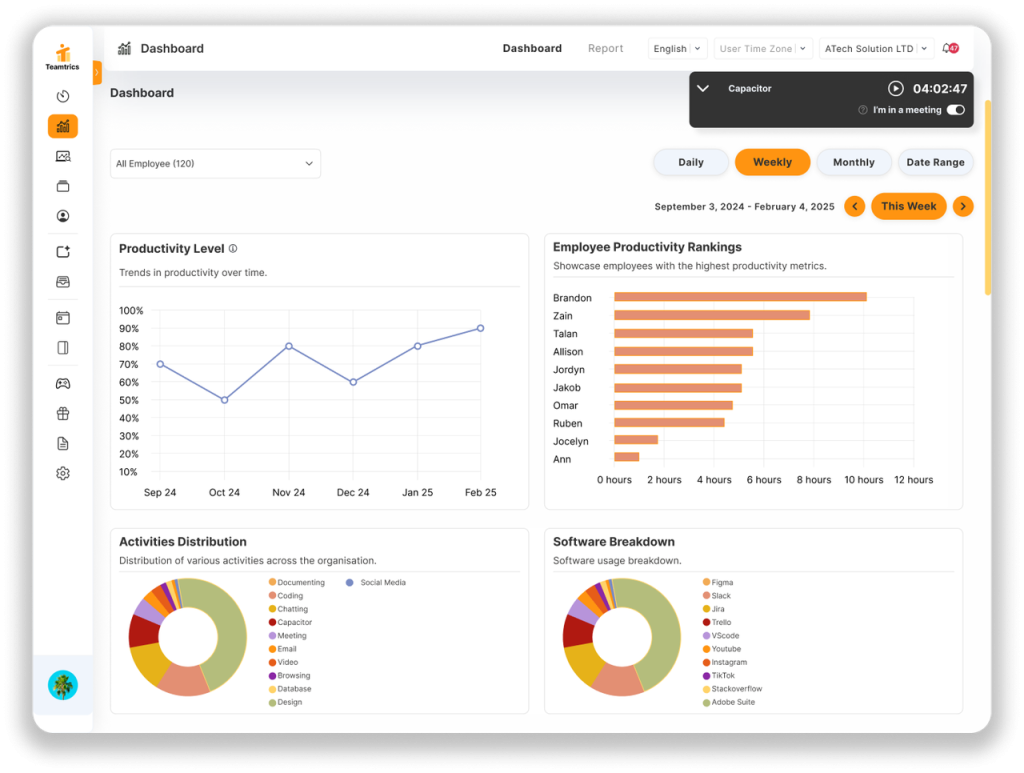Click the notification bell with the red badge
Viewport: 1024px width, 773px height.
[x=950, y=48]
